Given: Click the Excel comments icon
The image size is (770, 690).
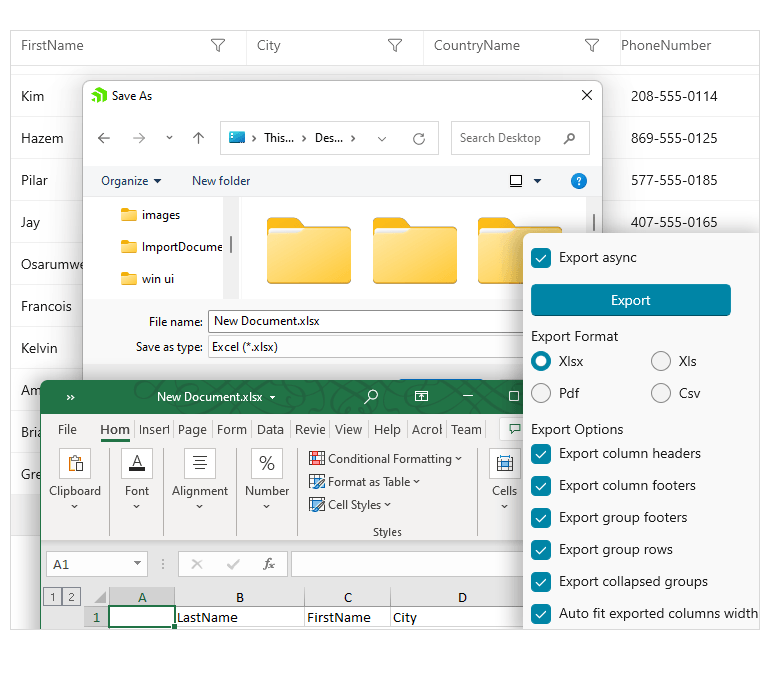Looking at the screenshot, I should (514, 429).
